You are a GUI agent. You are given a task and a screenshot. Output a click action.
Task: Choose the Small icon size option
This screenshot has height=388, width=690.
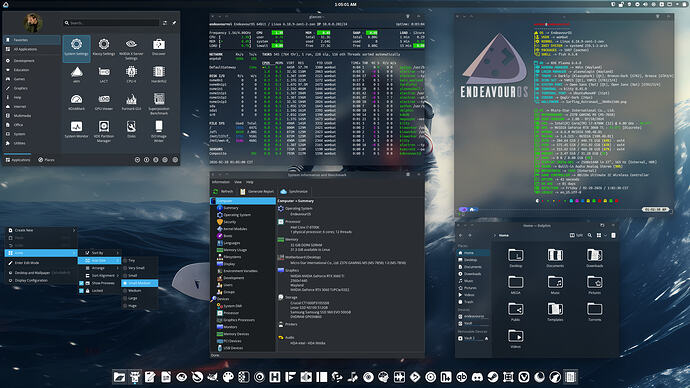click(139, 275)
